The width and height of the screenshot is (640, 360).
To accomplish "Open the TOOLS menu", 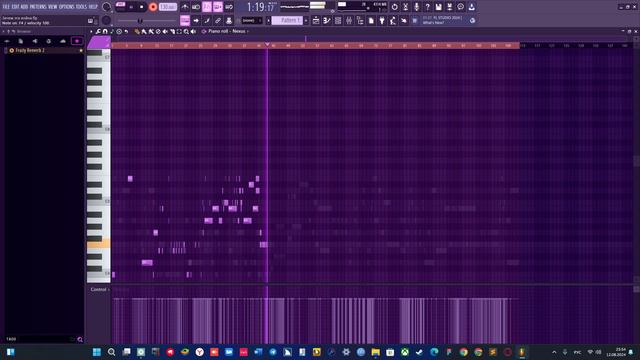I will (81, 7).
